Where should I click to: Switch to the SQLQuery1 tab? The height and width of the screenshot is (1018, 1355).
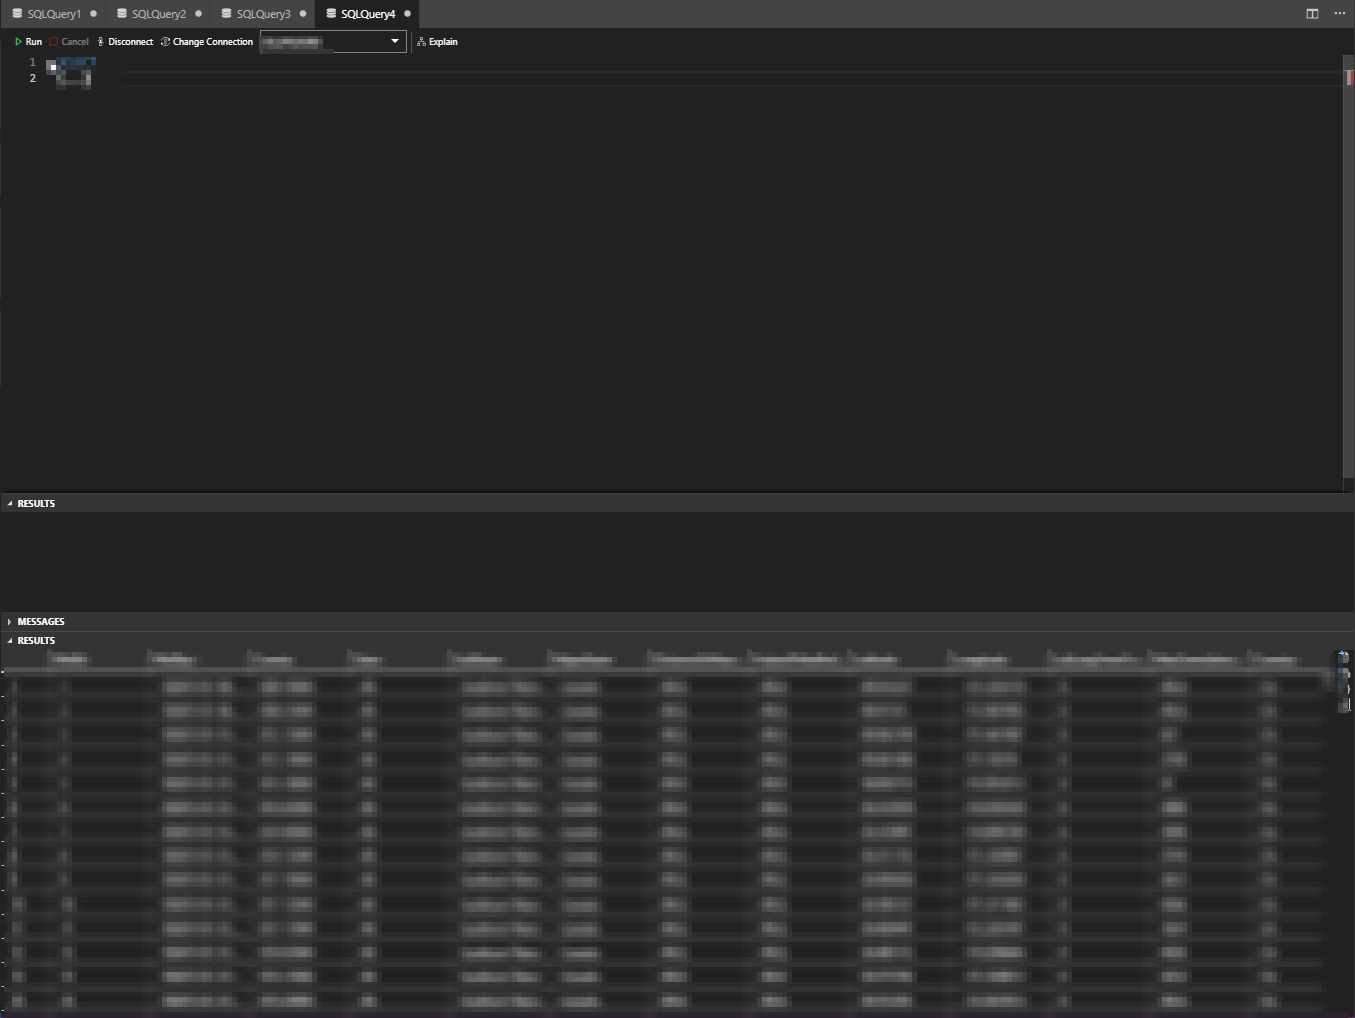pyautogui.click(x=54, y=14)
